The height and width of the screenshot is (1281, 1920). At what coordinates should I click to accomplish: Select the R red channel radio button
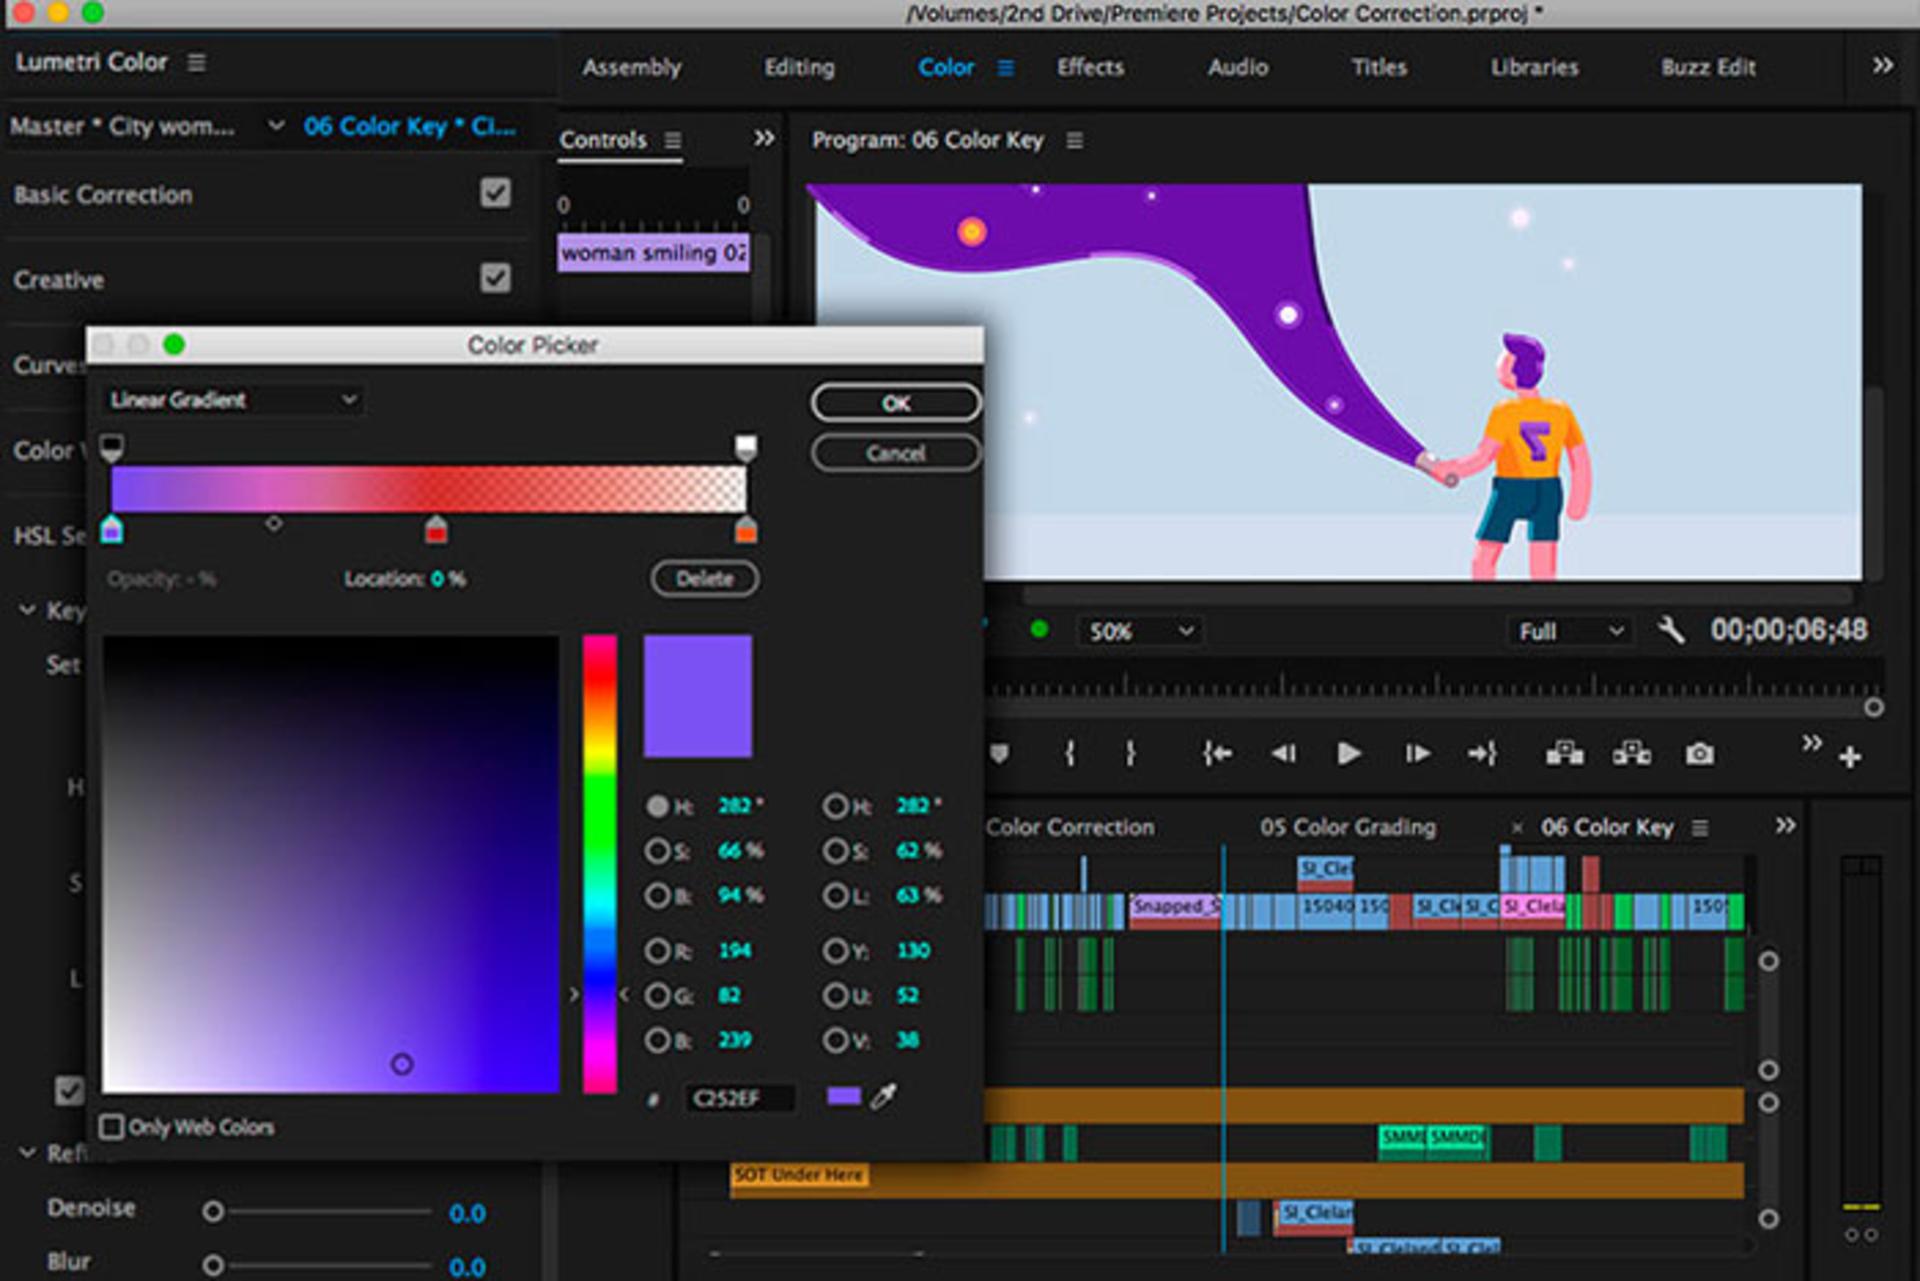[x=657, y=950]
